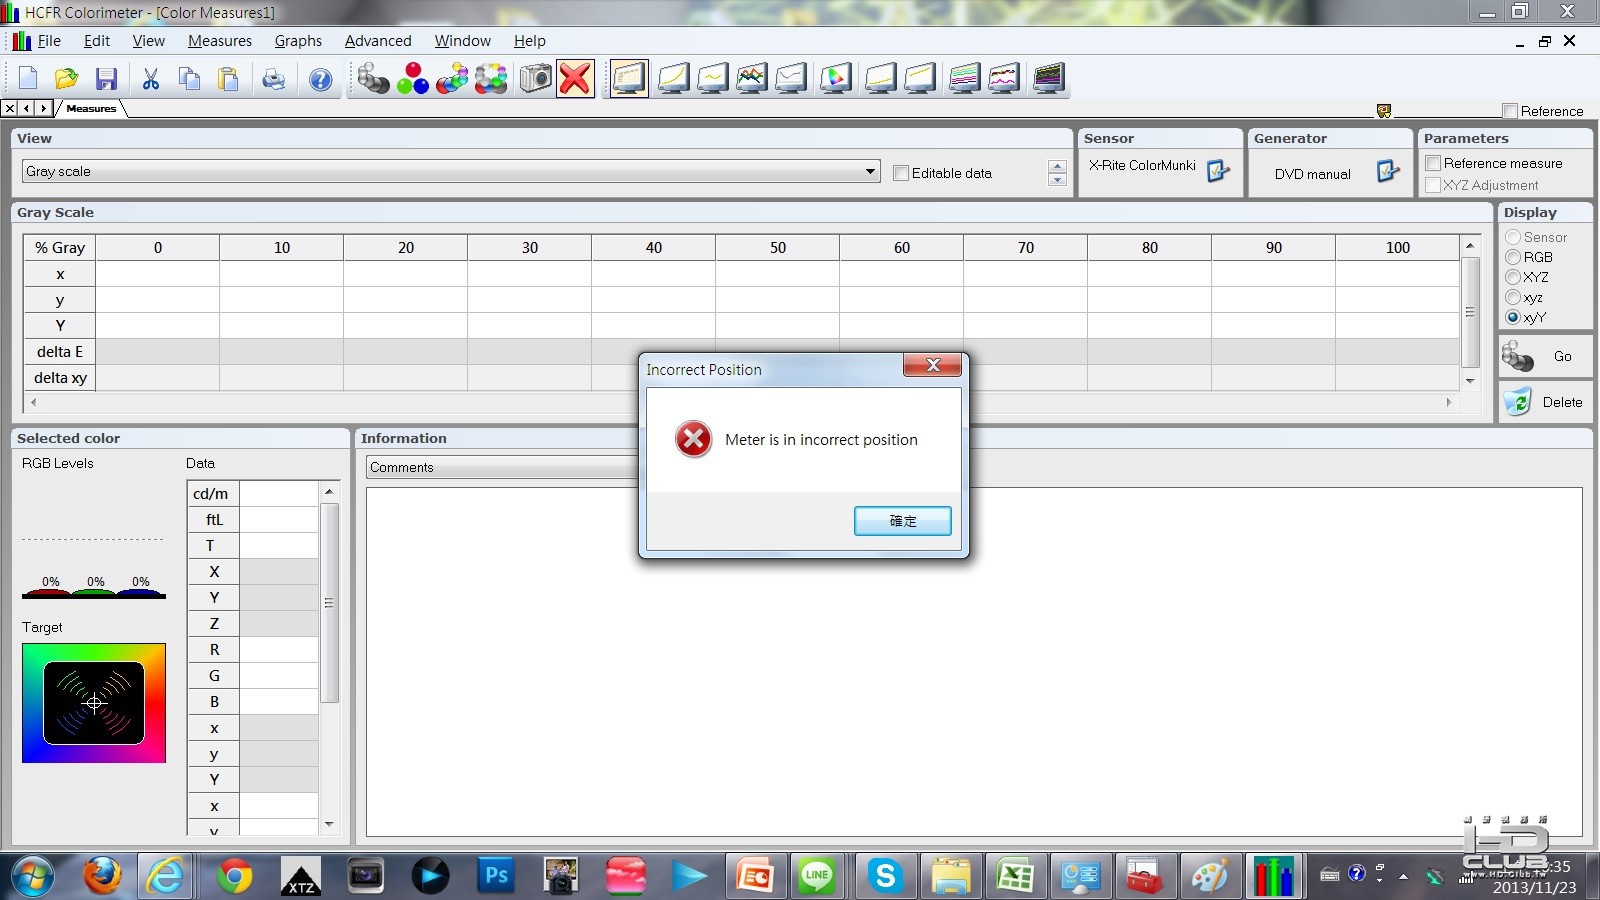
Task: Show the measures table view icon
Action: (x=629, y=78)
